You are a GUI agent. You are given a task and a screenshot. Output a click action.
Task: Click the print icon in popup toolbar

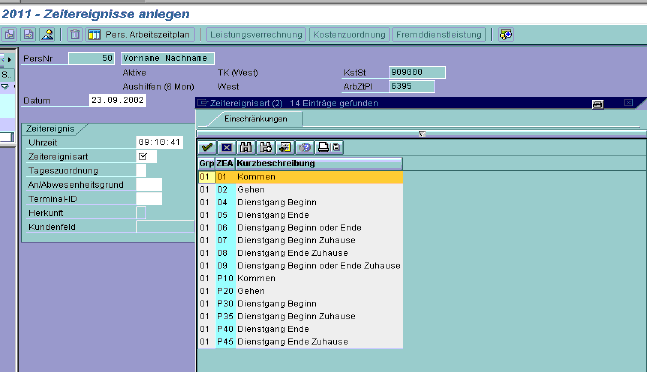click(324, 147)
